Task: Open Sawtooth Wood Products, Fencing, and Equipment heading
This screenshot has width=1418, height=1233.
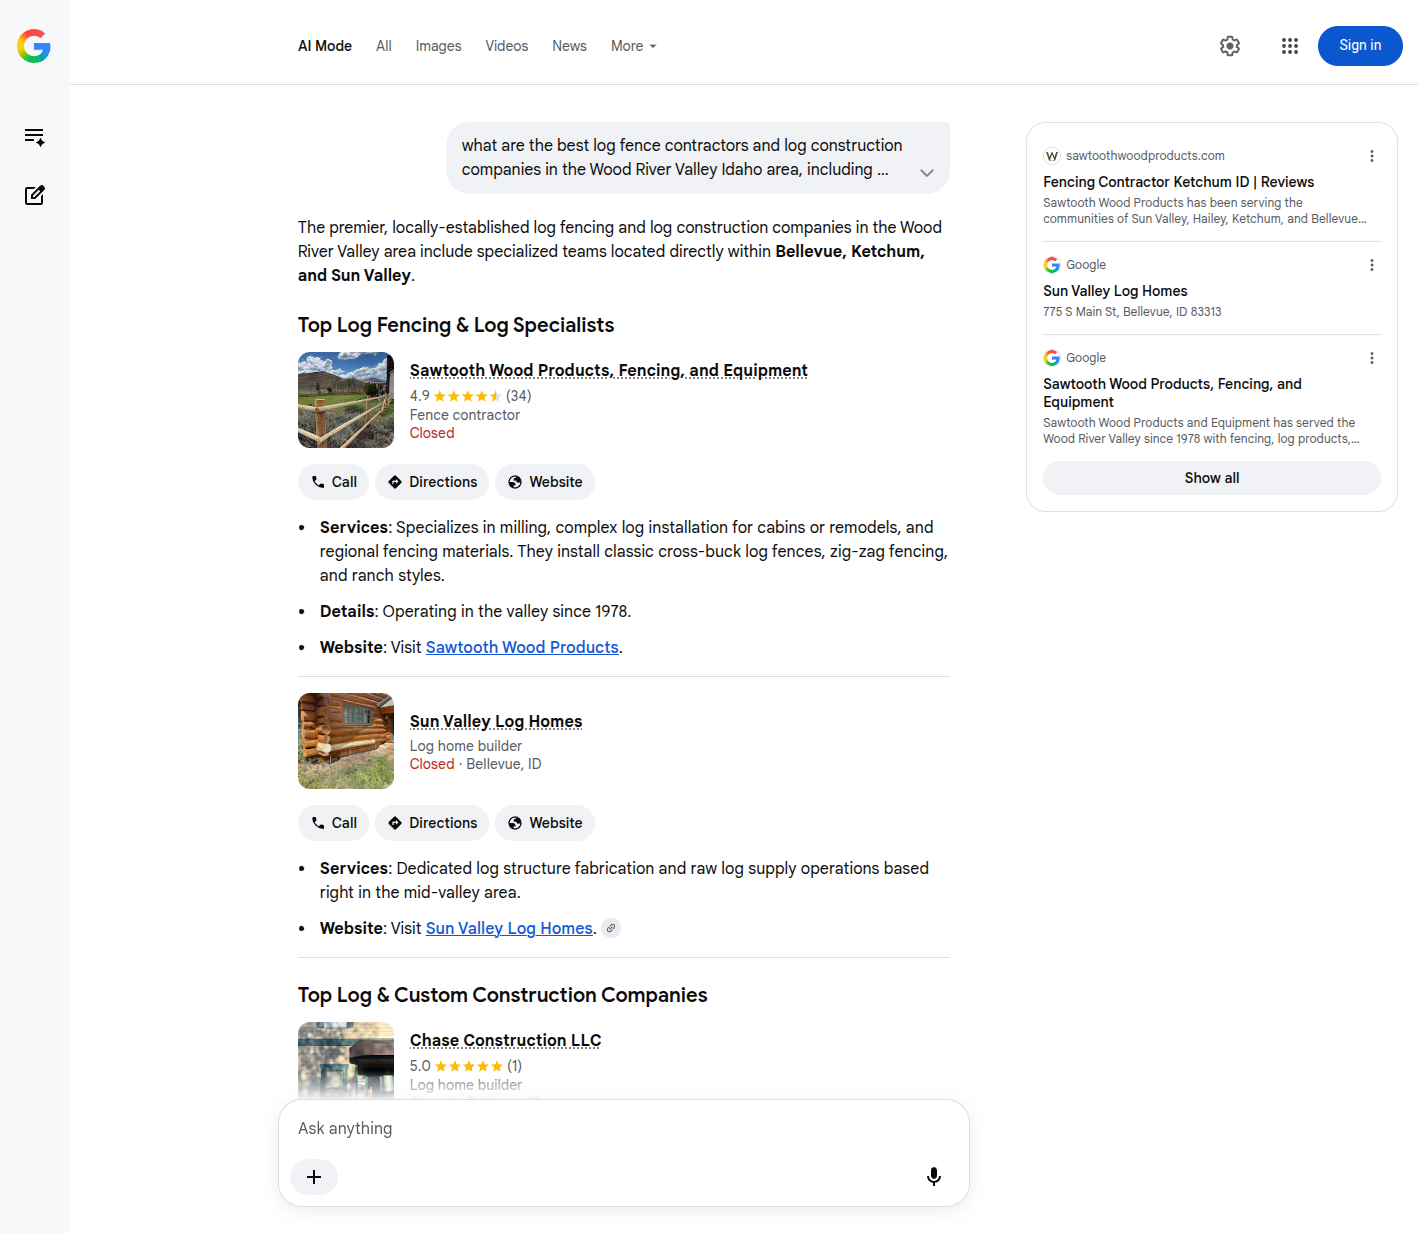Action: click(609, 370)
